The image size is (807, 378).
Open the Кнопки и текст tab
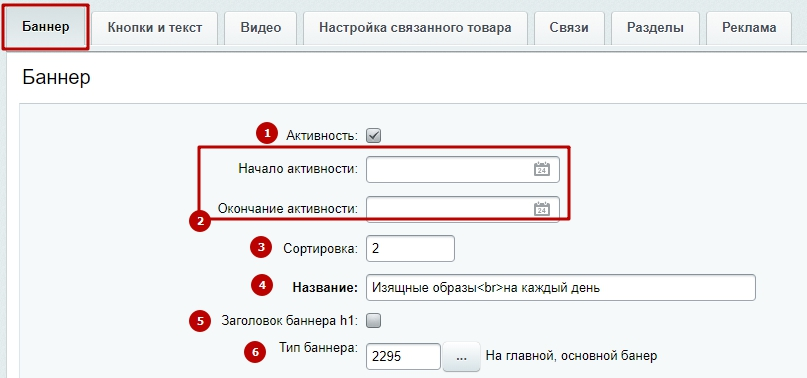pos(155,28)
